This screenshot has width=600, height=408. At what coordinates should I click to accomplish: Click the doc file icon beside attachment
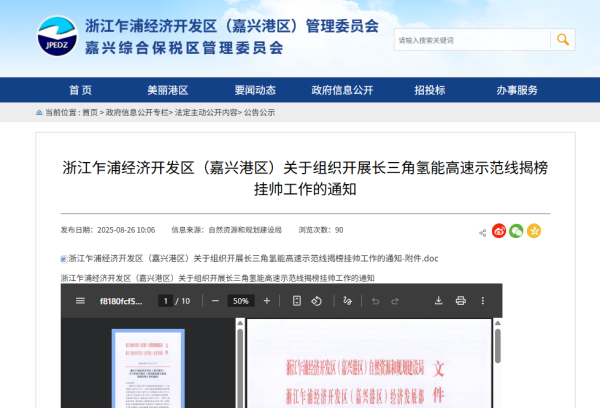pyautogui.click(x=64, y=259)
